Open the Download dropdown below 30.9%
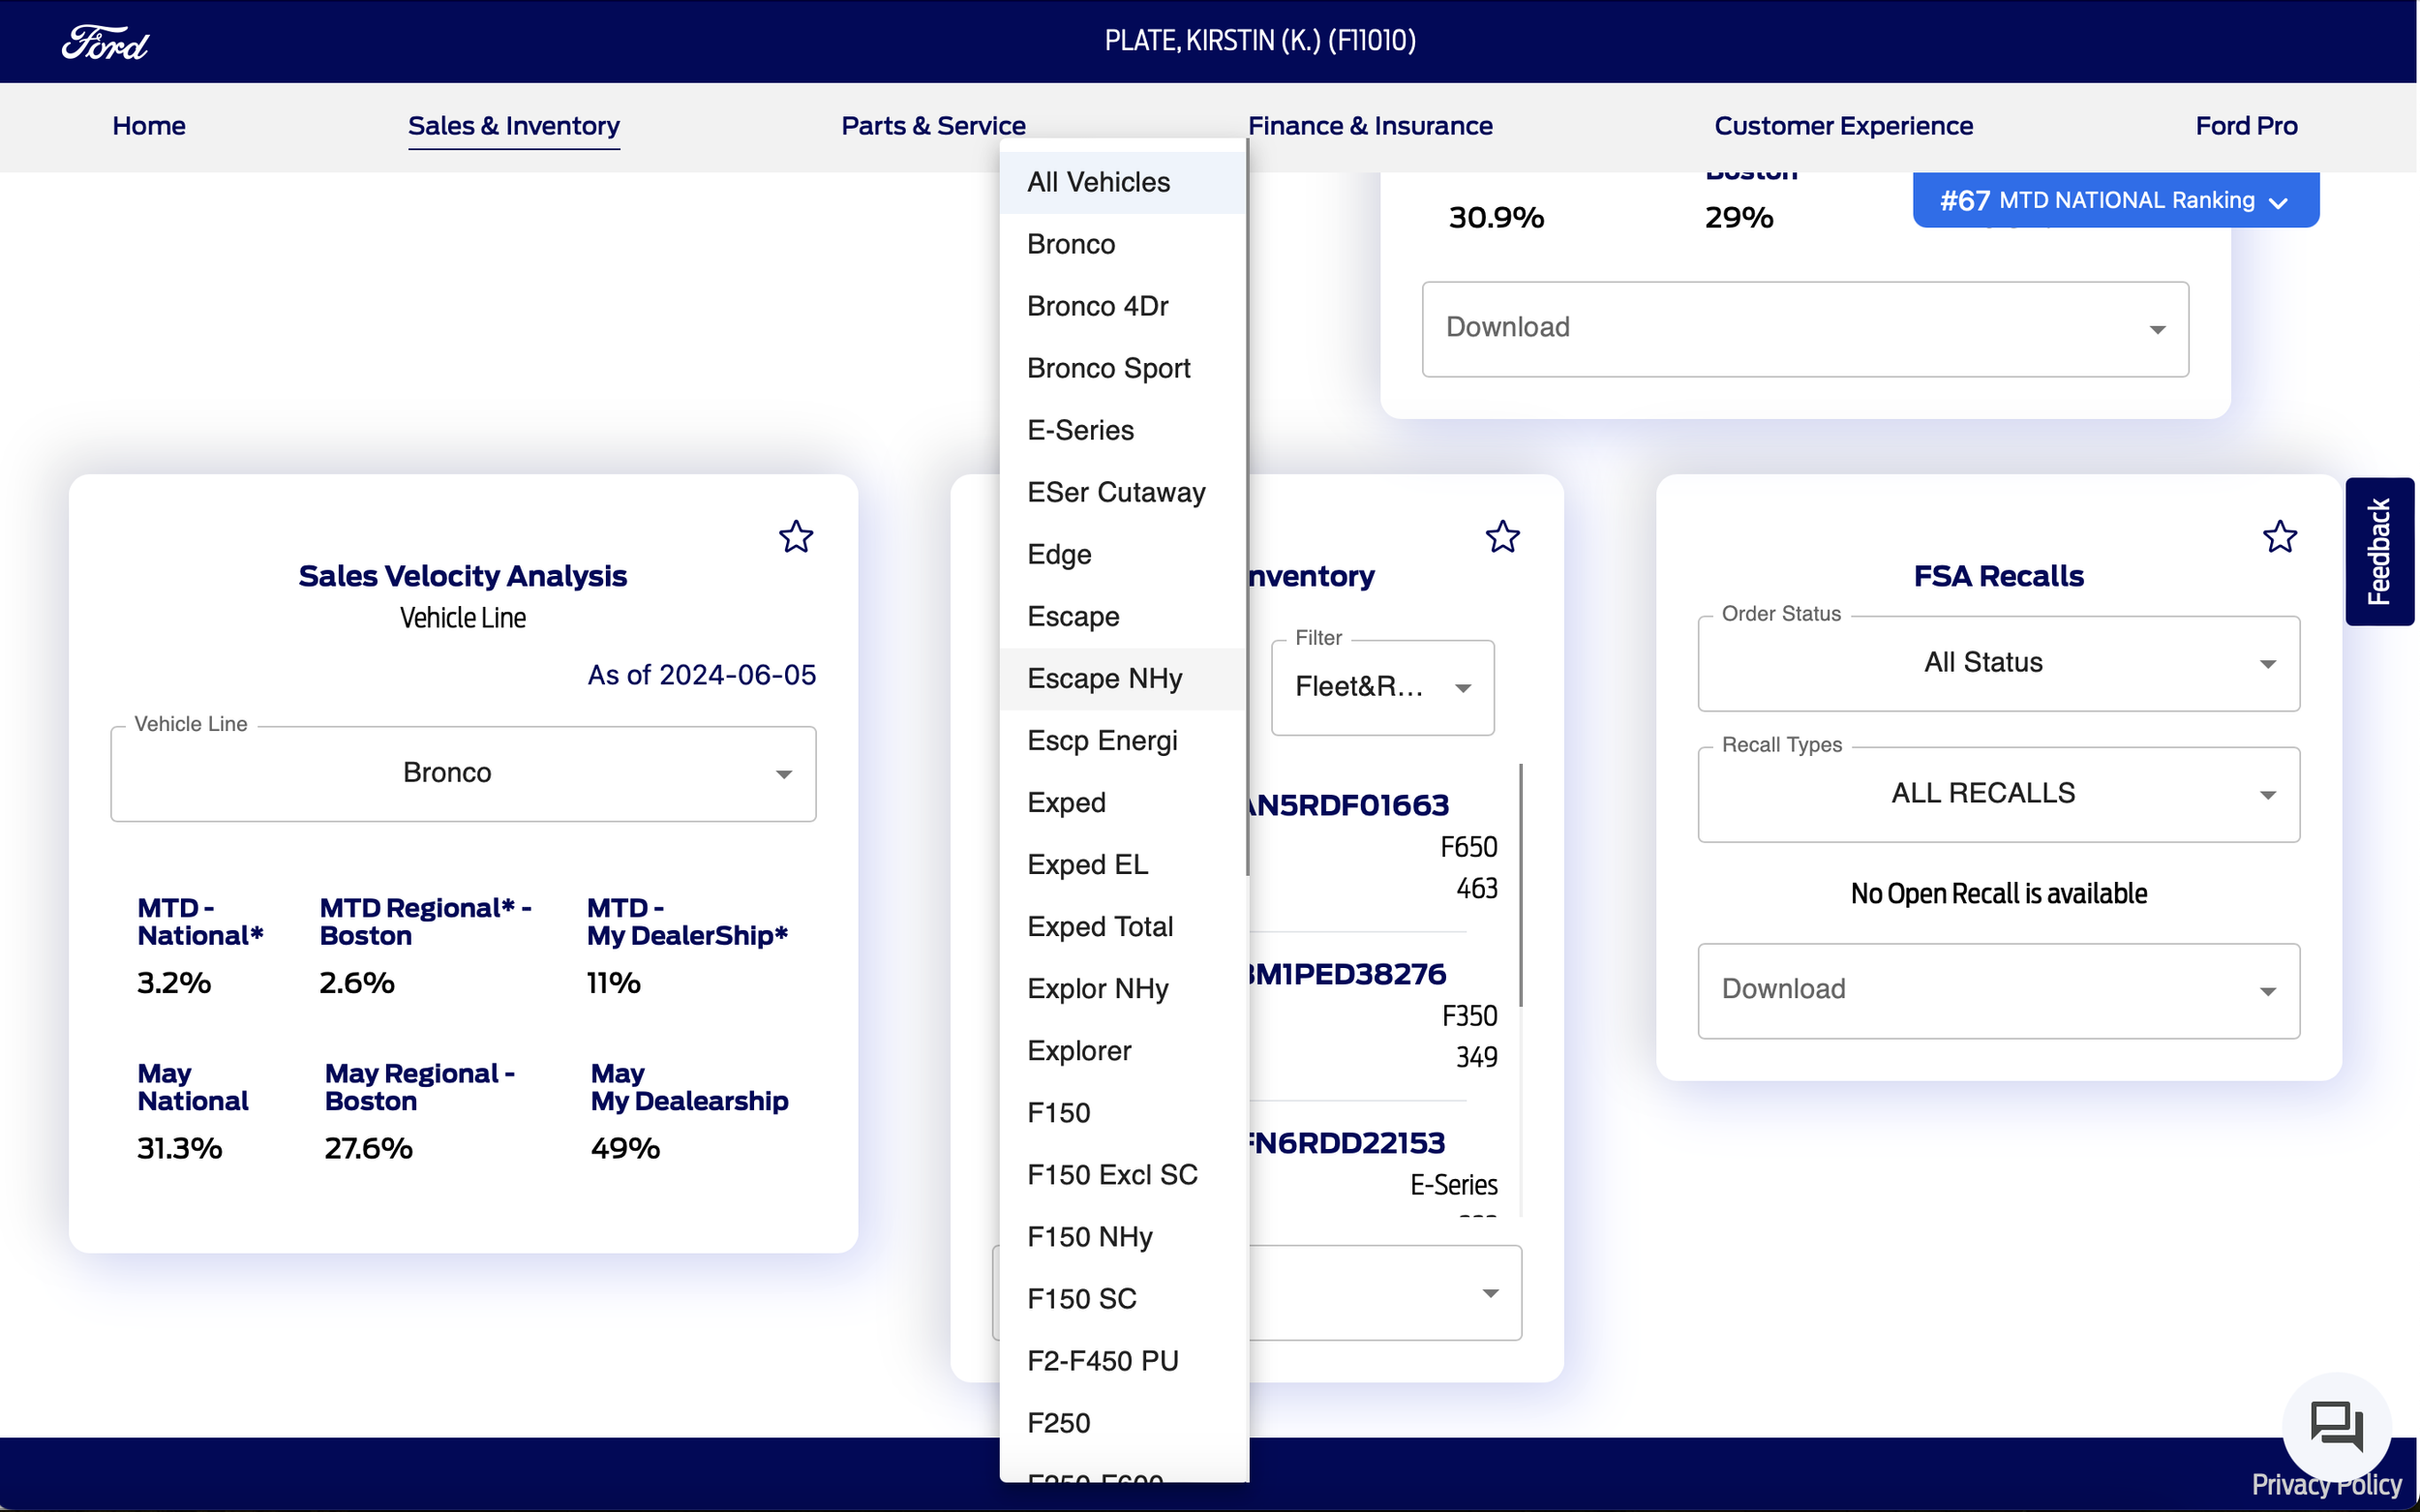 [1805, 329]
